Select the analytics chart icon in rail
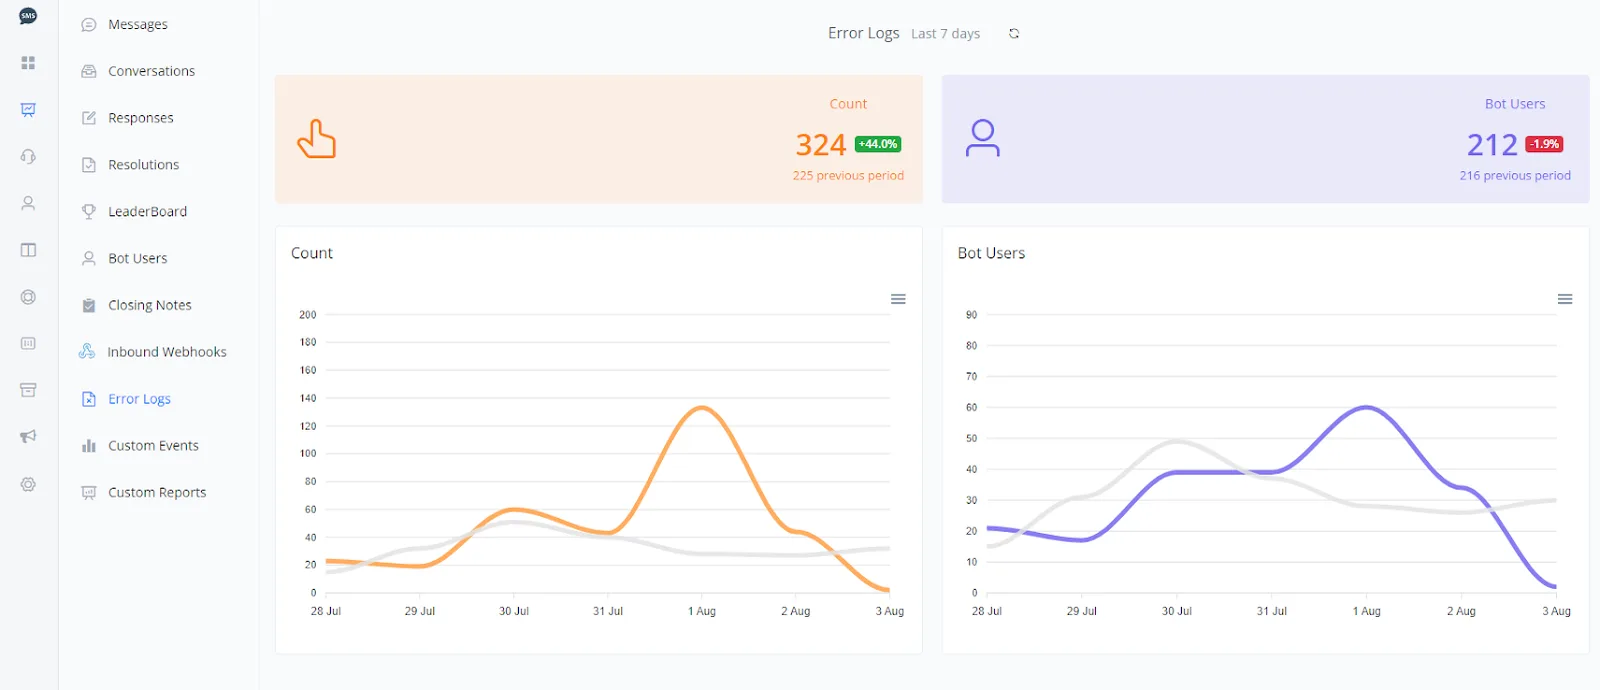Image resolution: width=1600 pixels, height=690 pixels. click(x=28, y=110)
